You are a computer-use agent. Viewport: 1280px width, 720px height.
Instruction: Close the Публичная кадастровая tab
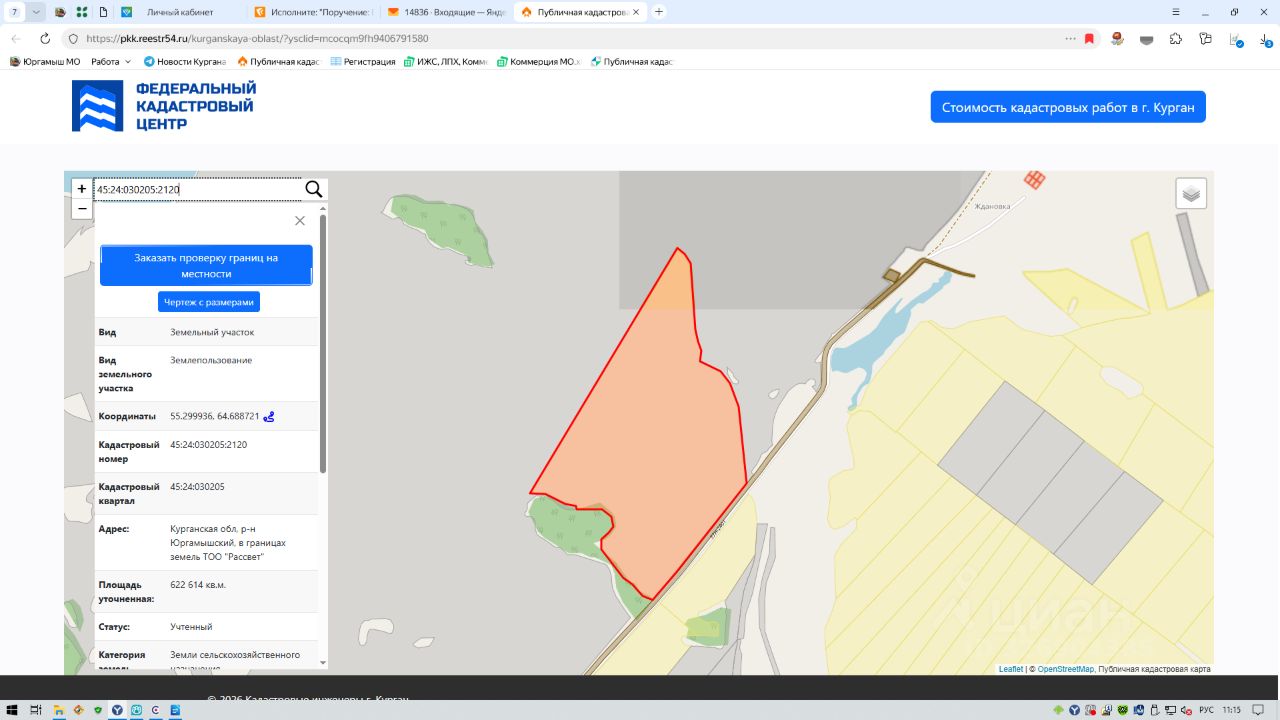click(636, 12)
